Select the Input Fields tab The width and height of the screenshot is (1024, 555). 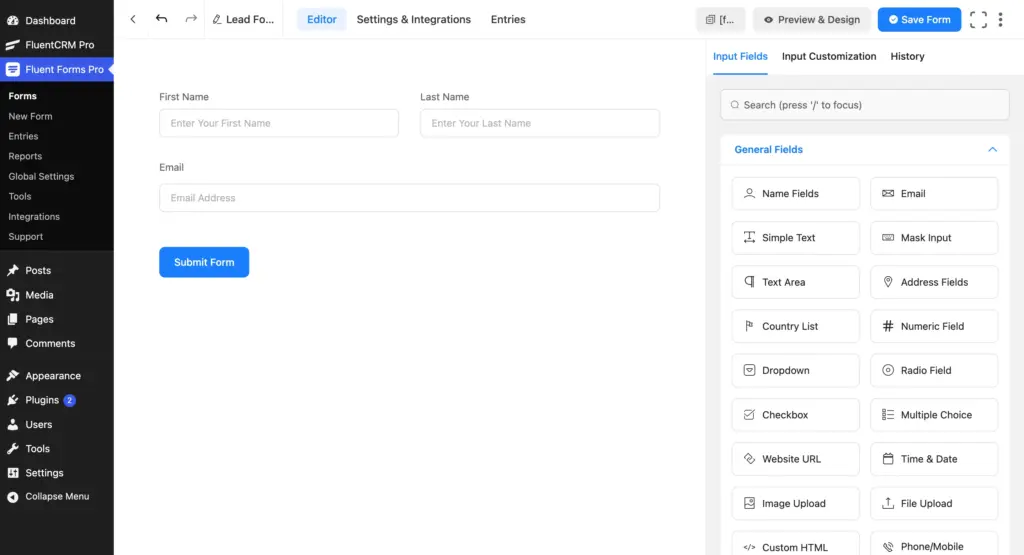[740, 56]
